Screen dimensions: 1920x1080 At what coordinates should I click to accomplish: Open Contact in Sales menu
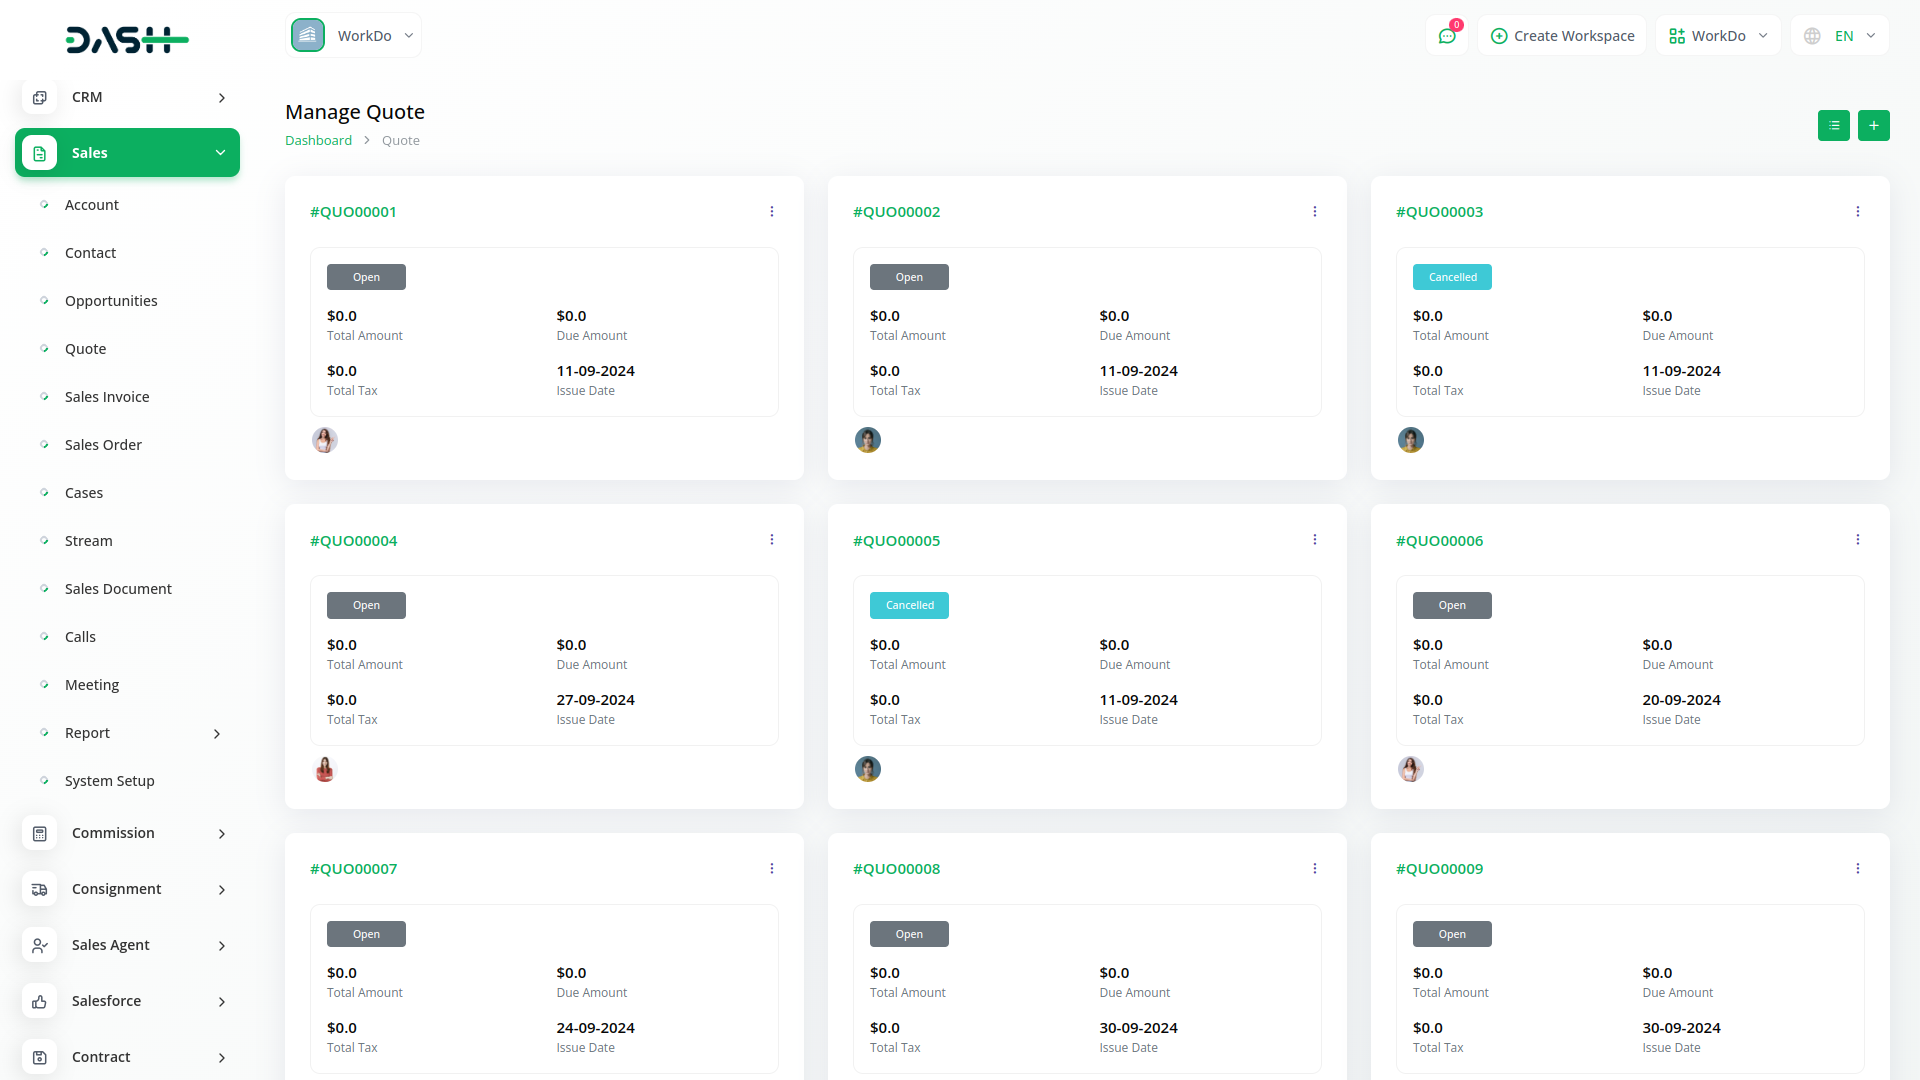tap(90, 253)
